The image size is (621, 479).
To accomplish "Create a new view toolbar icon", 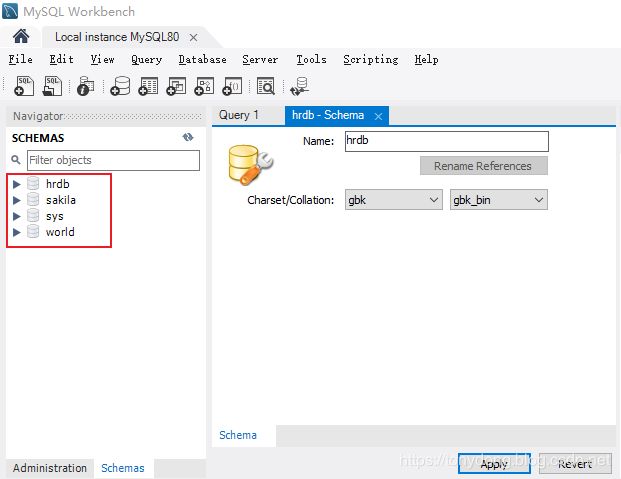I will 176,86.
